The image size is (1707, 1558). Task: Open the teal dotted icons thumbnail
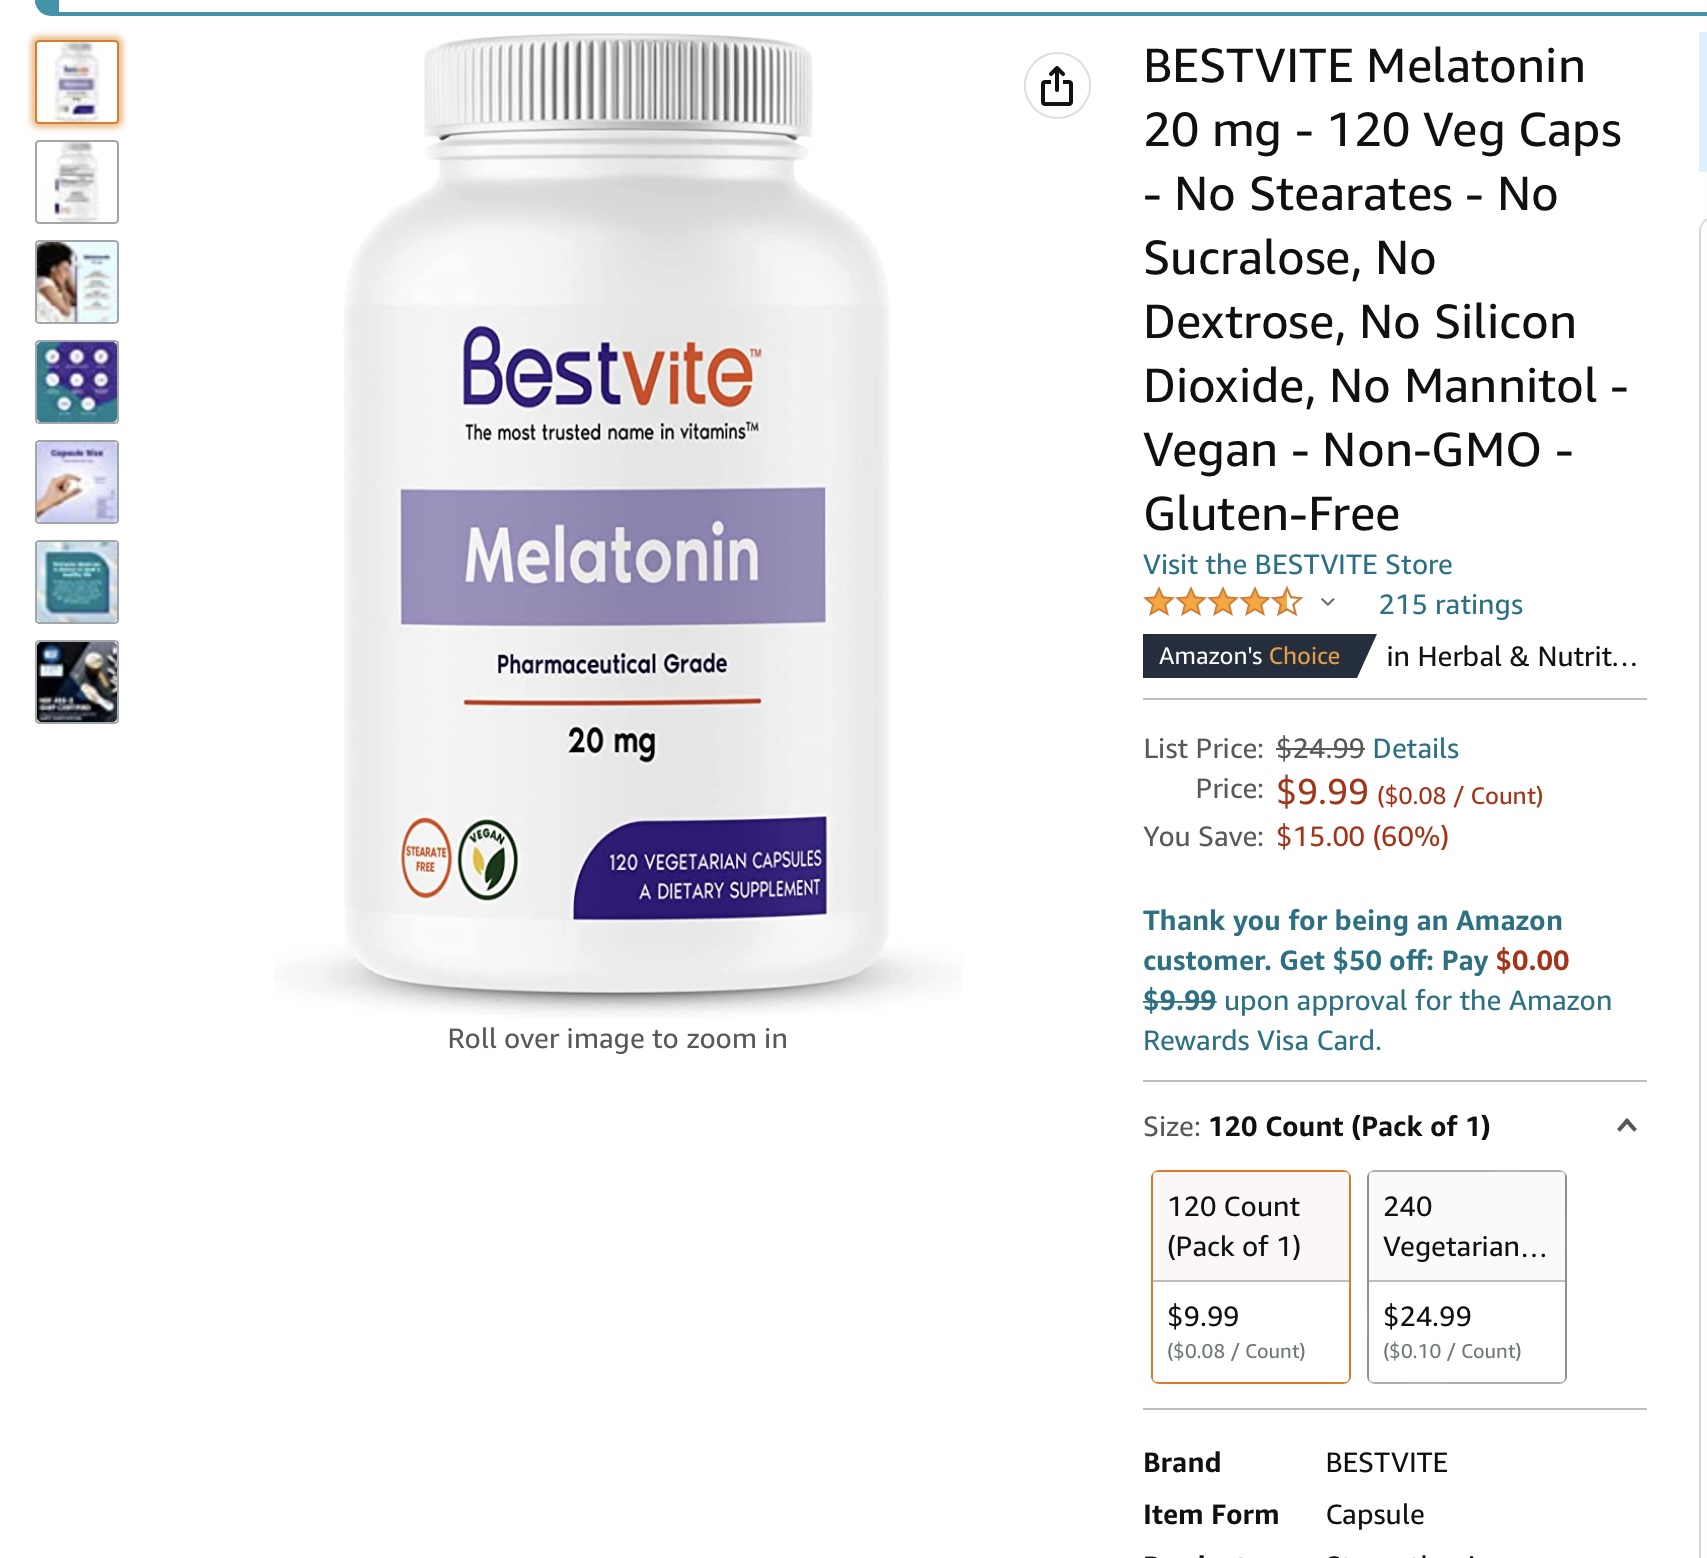(x=77, y=382)
